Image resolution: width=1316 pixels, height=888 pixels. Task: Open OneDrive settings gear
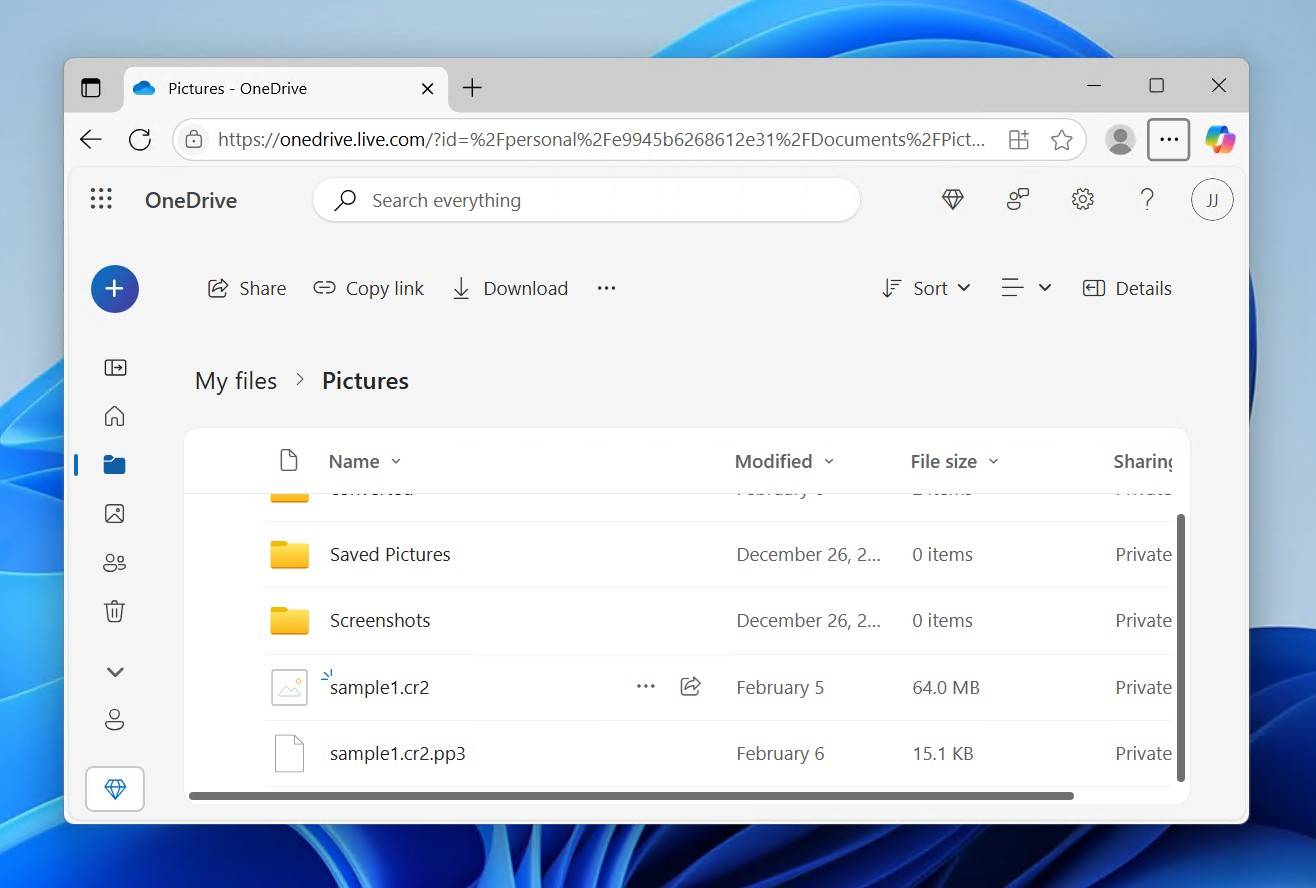[1082, 199]
